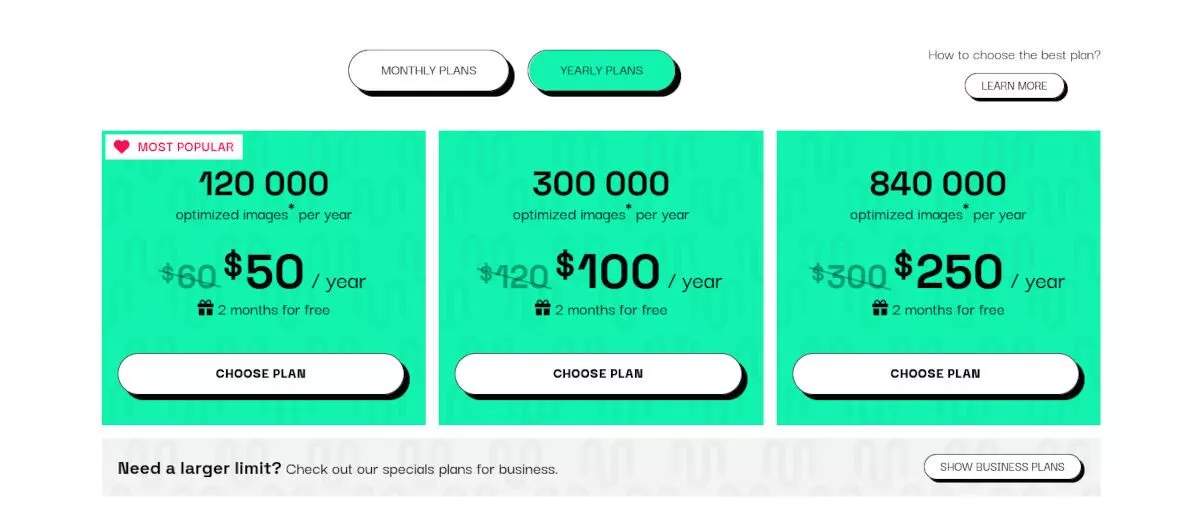Select the Yearly Plans toggle

[602, 71]
